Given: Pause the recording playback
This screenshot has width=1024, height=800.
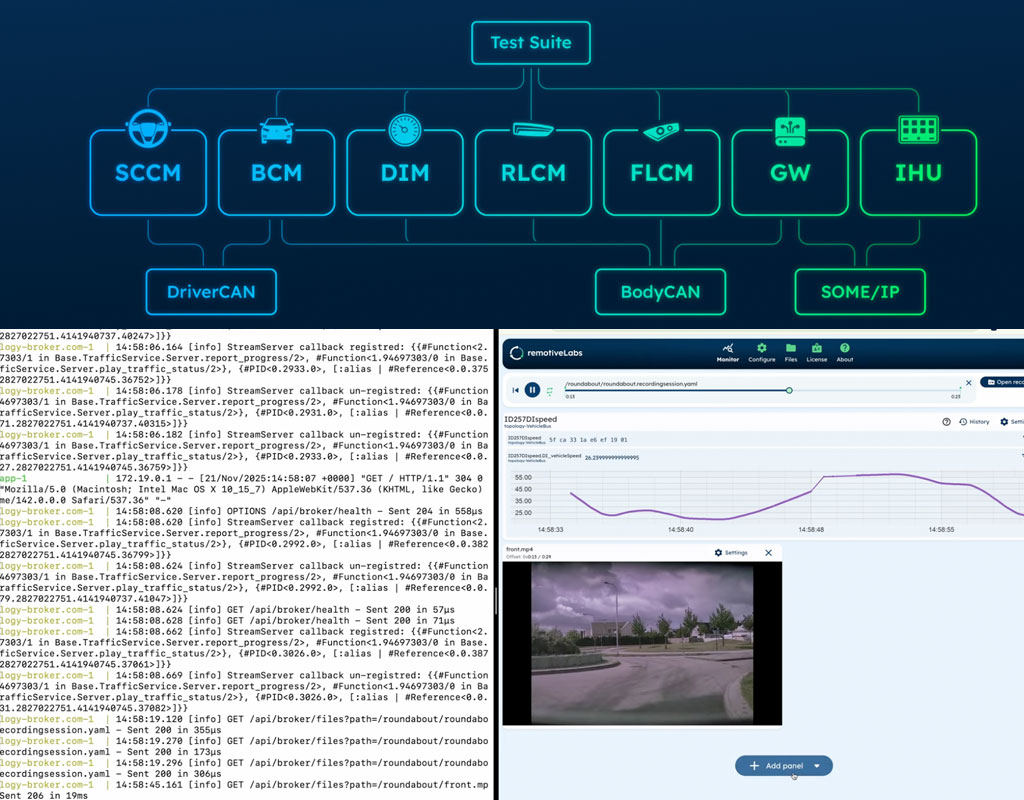Looking at the screenshot, I should tap(532, 390).
